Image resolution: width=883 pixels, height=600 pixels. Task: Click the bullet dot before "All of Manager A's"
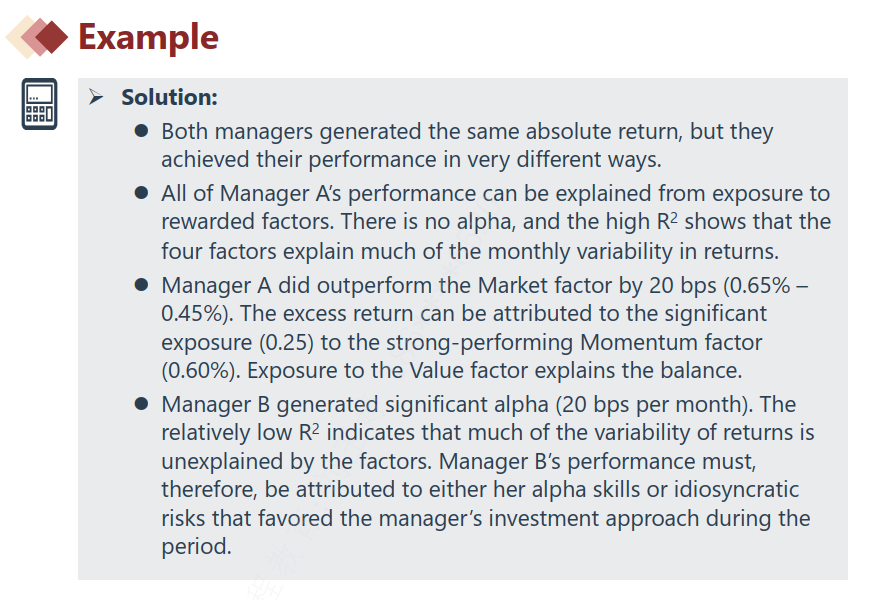coord(142,193)
